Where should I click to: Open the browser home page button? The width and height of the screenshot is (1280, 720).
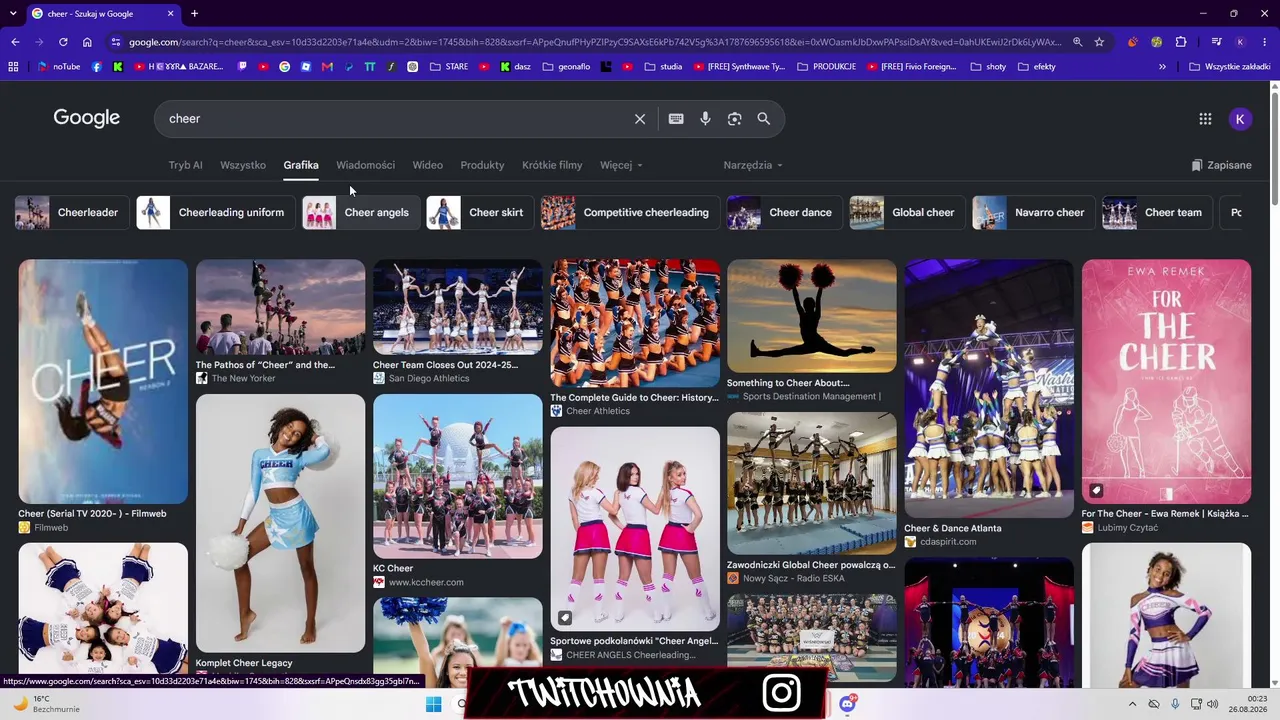click(x=87, y=42)
